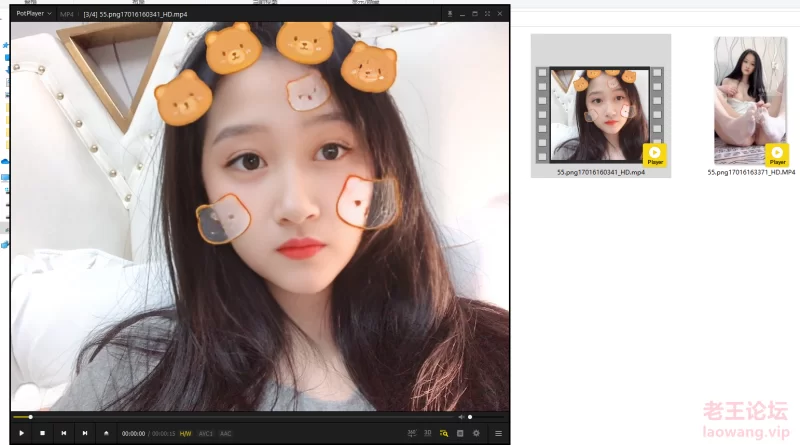Click the video seek bar handle
This screenshot has width=800, height=445.
(31, 417)
